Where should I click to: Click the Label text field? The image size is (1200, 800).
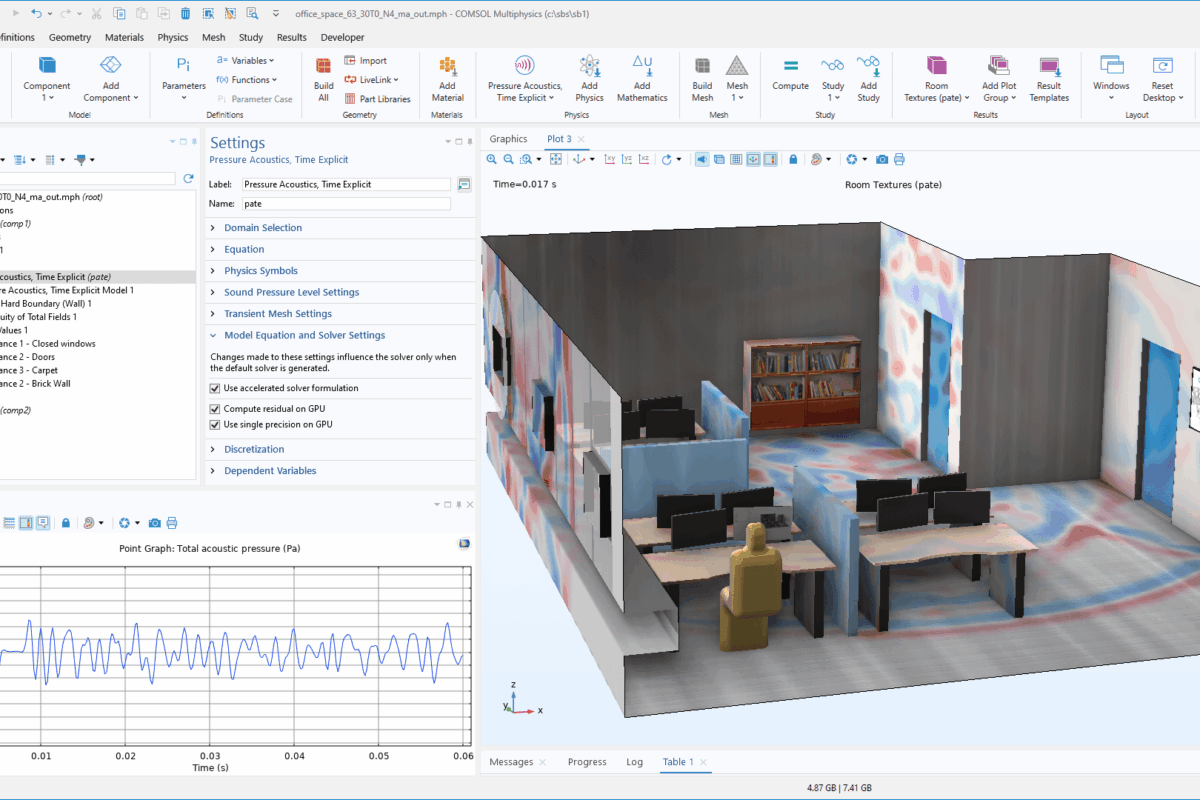(346, 185)
